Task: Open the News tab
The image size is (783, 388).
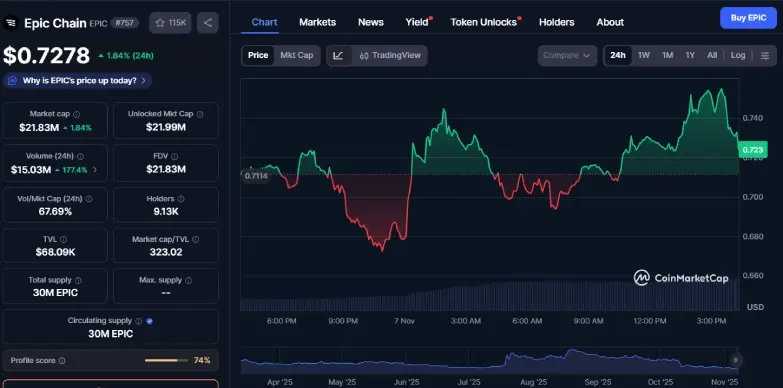Action: [371, 22]
